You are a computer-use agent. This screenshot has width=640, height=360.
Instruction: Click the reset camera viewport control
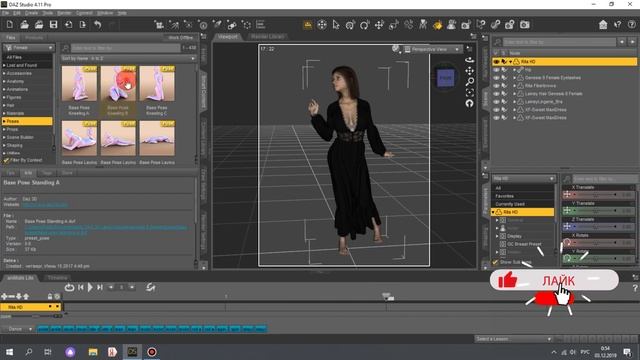[469, 103]
